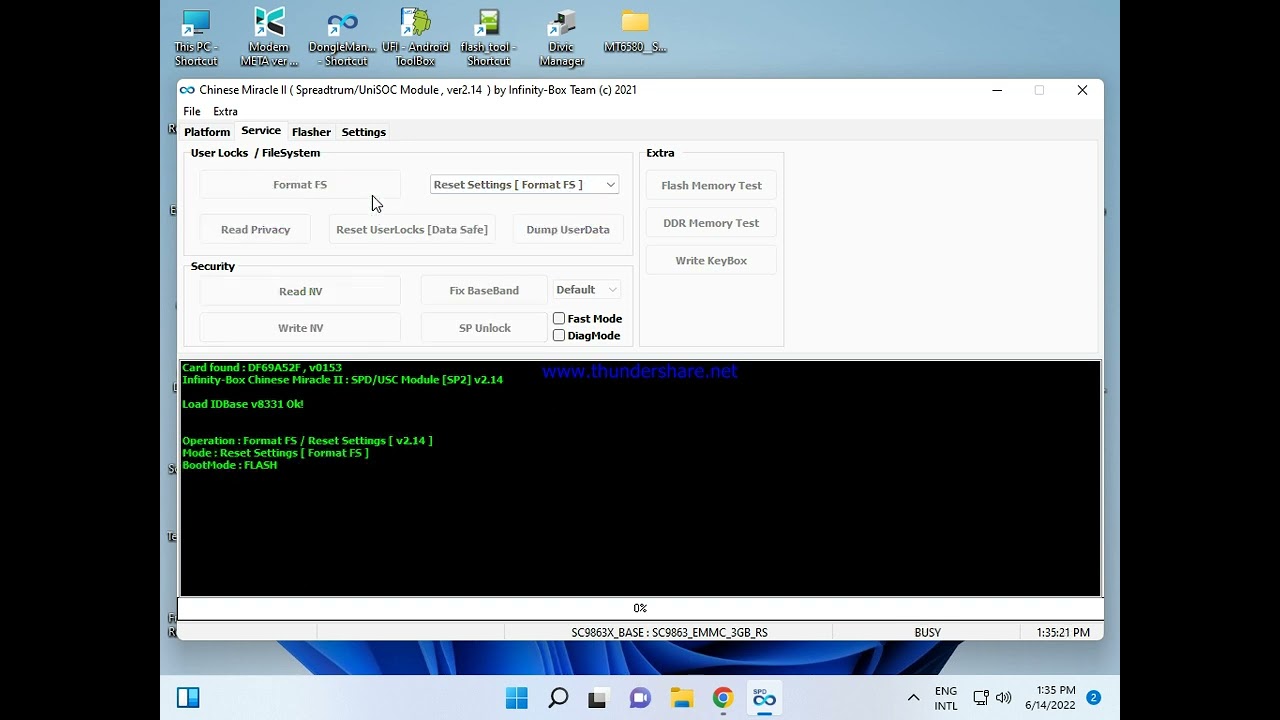The width and height of the screenshot is (1280, 720).
Task: Click 'BootMode : FLASH' log line
Action: click(230, 465)
